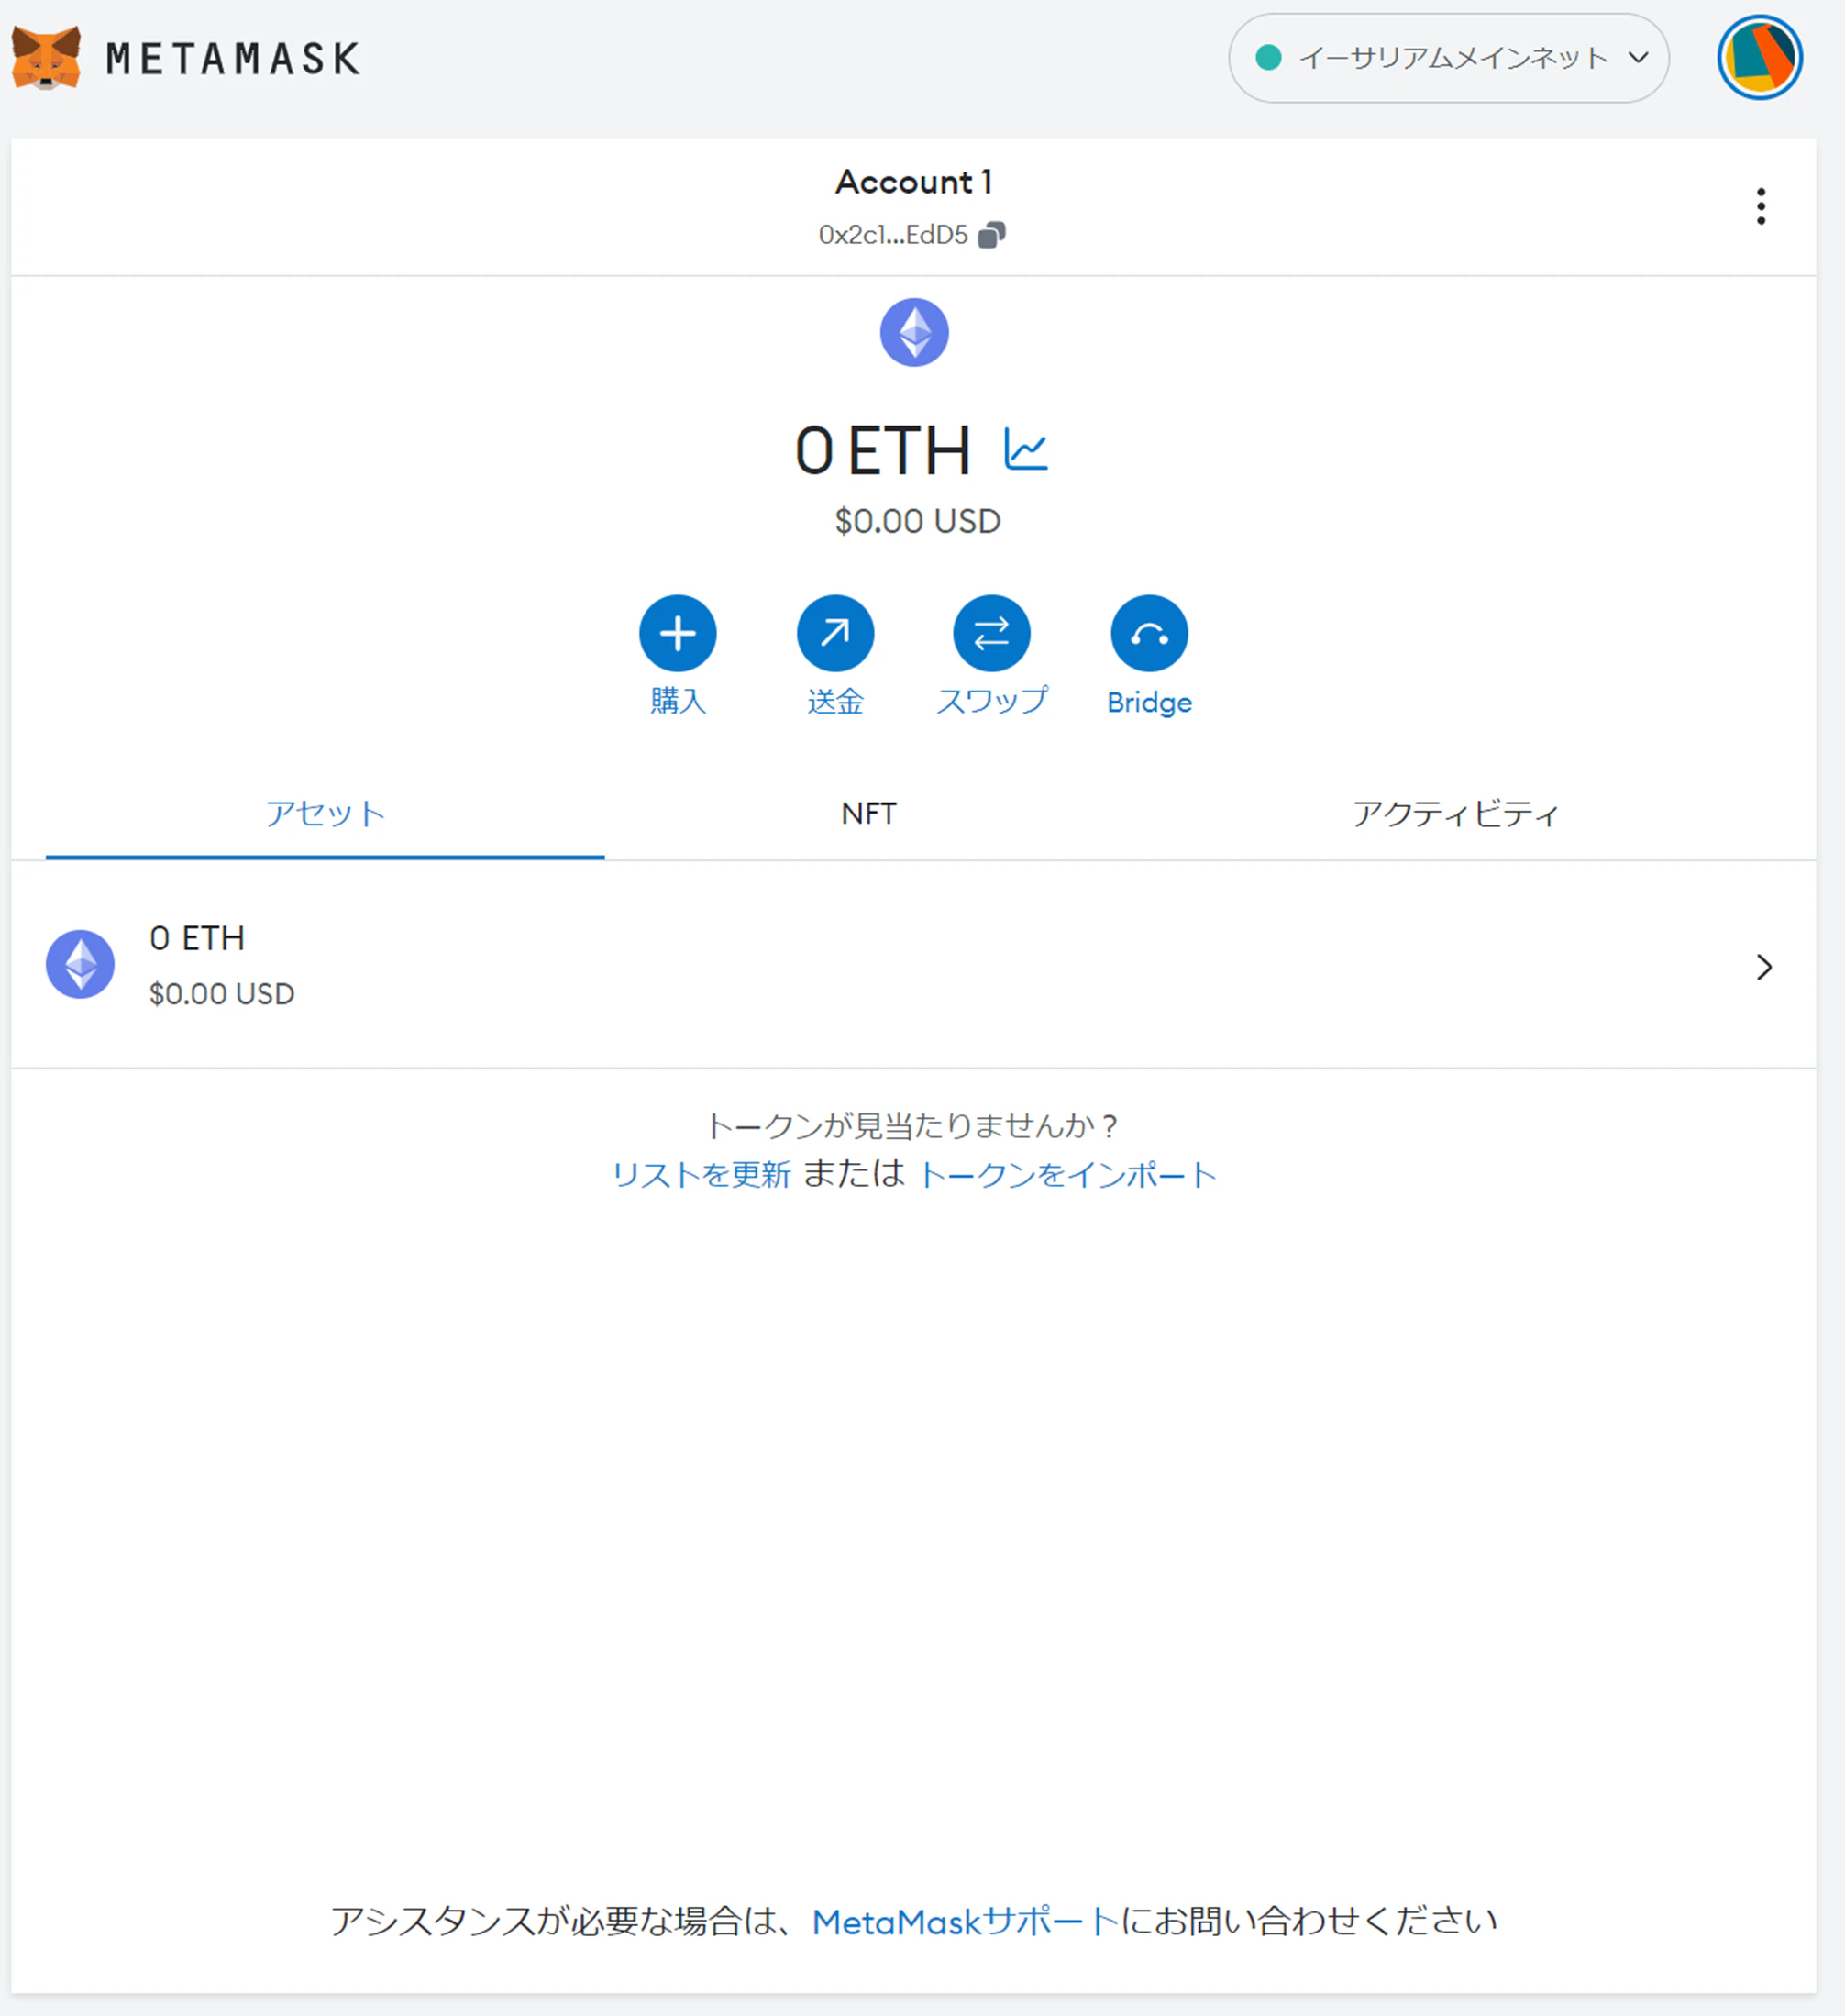
Task: Switch to the アクティビティ tab
Action: click(1456, 815)
